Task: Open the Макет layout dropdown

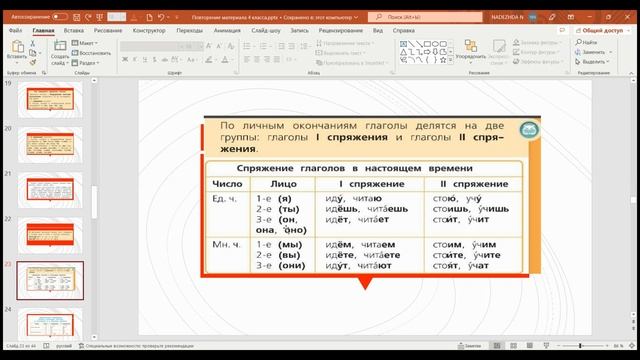Action: (84, 43)
